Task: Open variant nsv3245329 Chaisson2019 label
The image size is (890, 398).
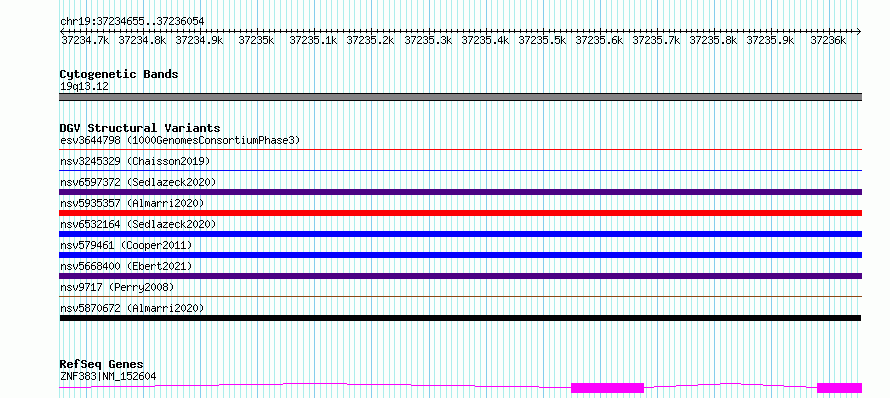Action: [x=135, y=161]
